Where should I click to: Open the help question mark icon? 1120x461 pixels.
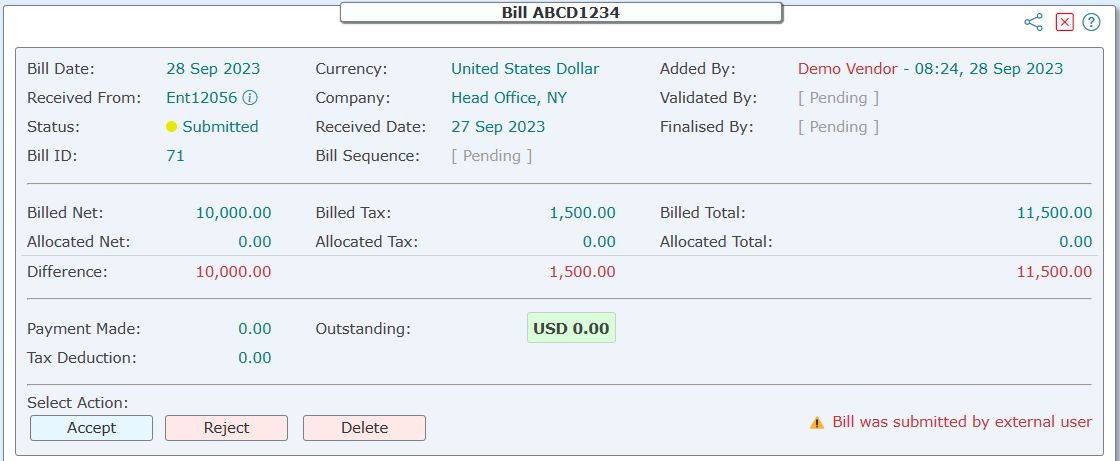coord(1091,23)
